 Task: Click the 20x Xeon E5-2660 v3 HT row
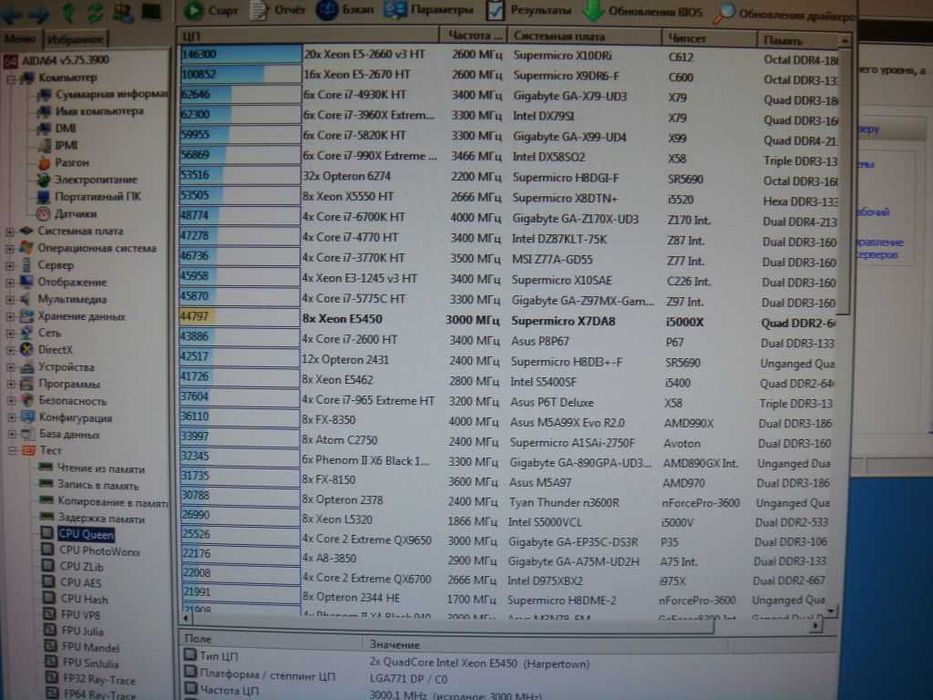click(x=509, y=56)
